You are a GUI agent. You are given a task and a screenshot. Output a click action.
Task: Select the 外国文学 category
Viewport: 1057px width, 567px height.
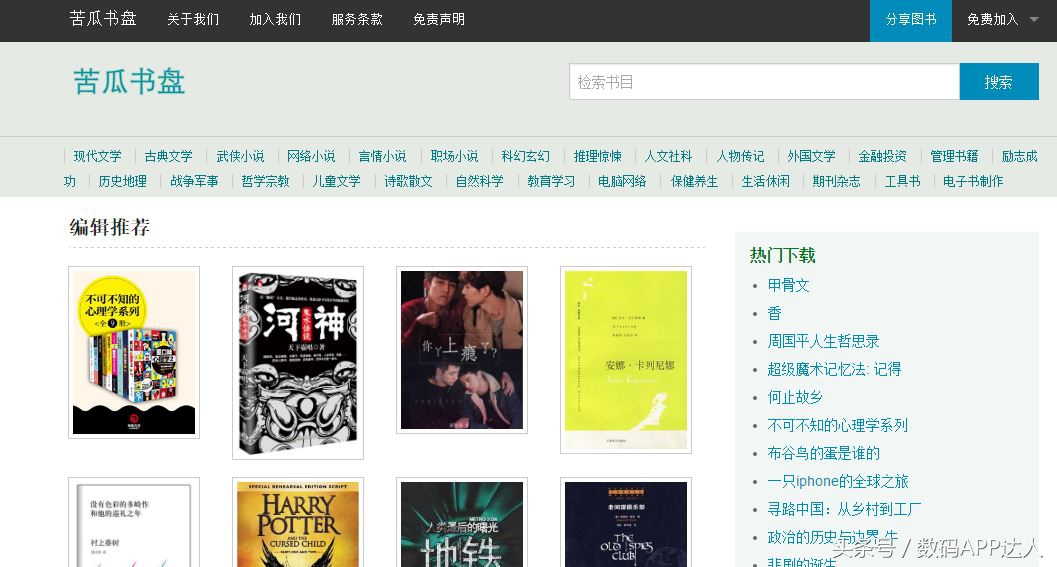[x=812, y=156]
